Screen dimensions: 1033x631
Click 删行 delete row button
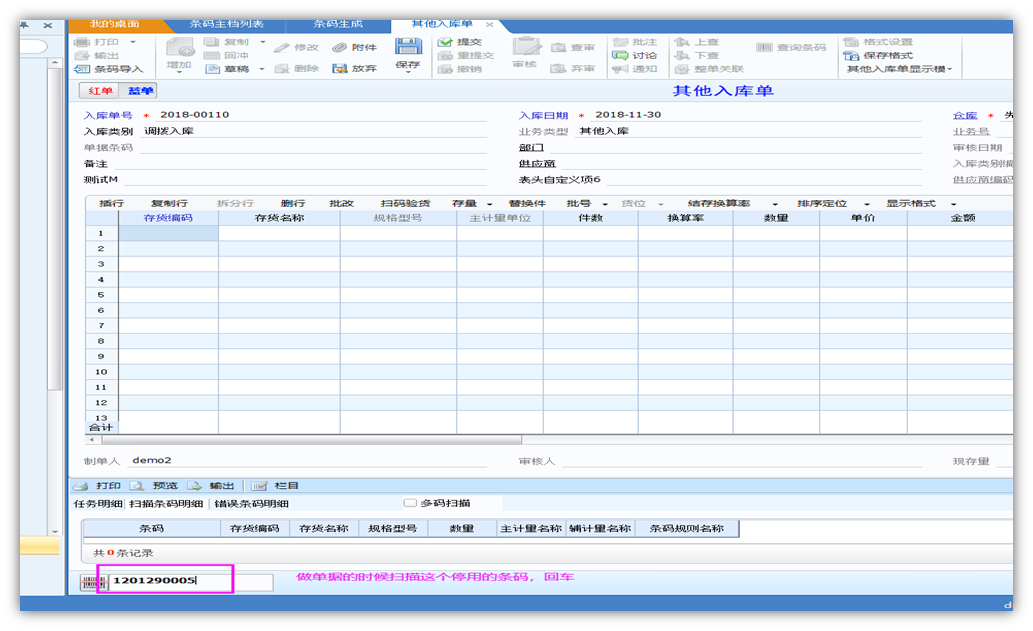pos(293,204)
